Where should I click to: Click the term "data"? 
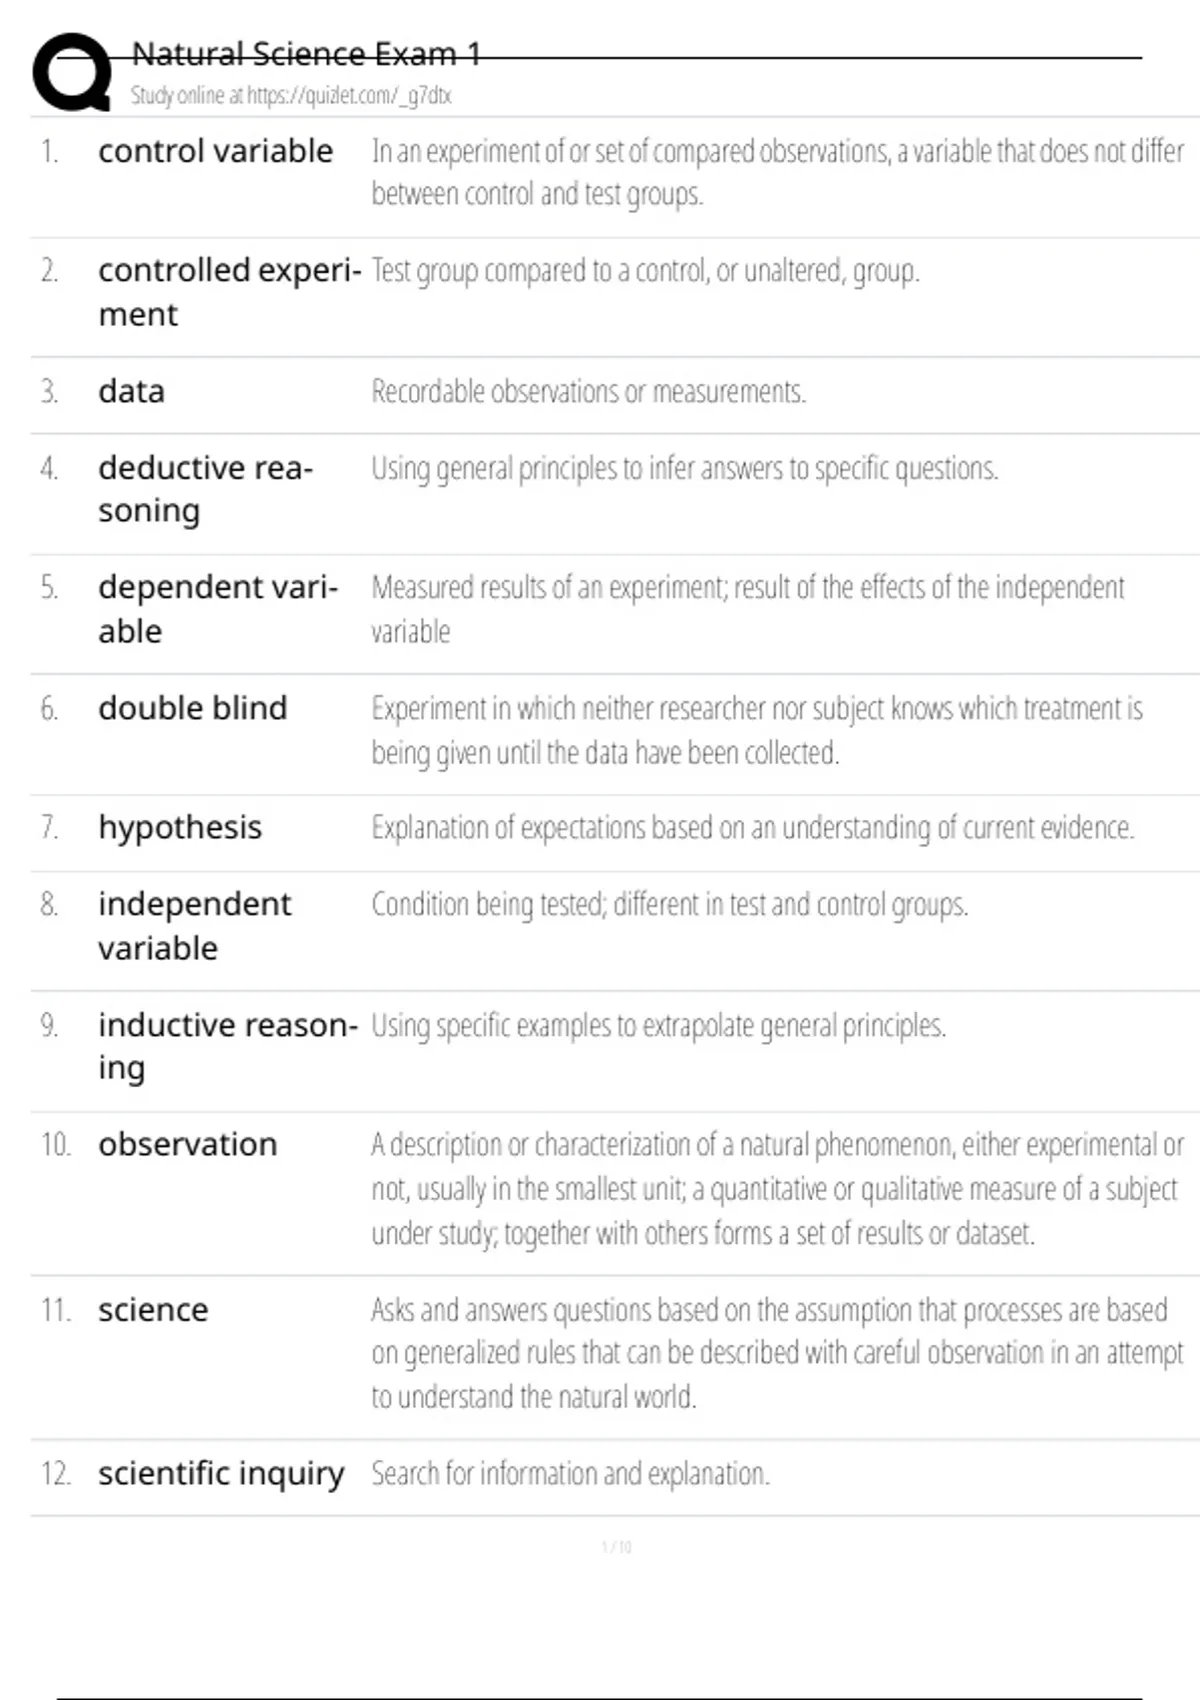pos(131,391)
